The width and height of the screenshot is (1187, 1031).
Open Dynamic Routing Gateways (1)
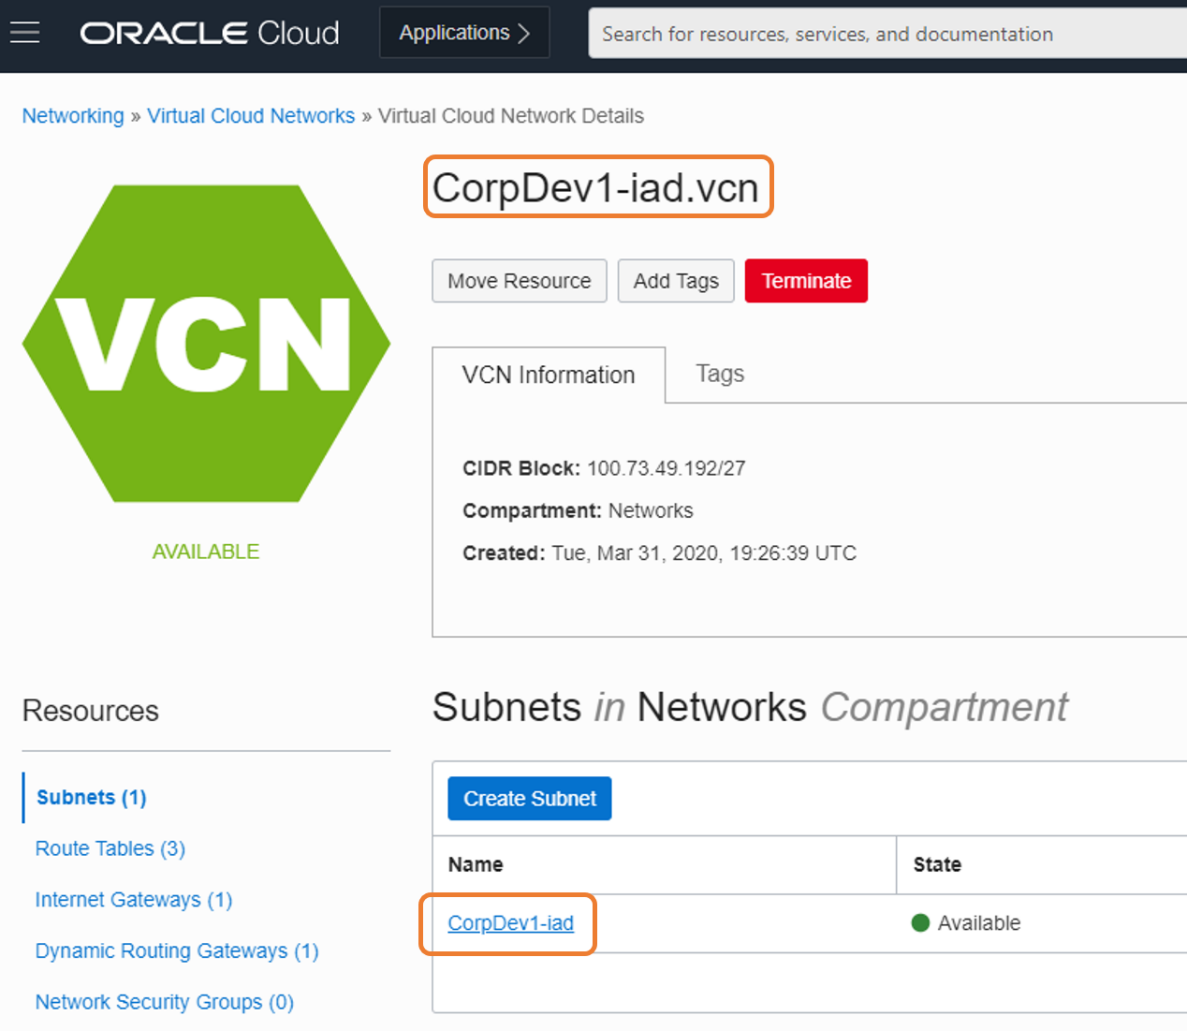[x=177, y=951]
